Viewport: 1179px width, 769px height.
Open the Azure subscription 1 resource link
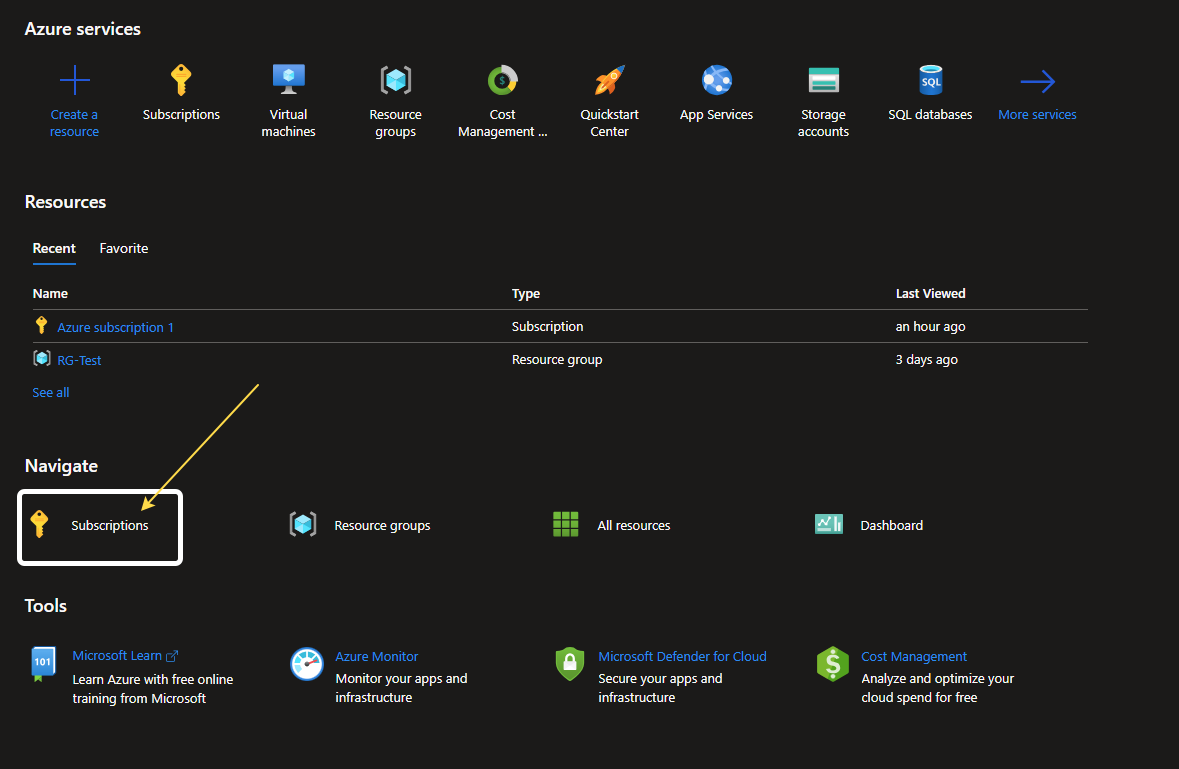pyautogui.click(x=116, y=326)
